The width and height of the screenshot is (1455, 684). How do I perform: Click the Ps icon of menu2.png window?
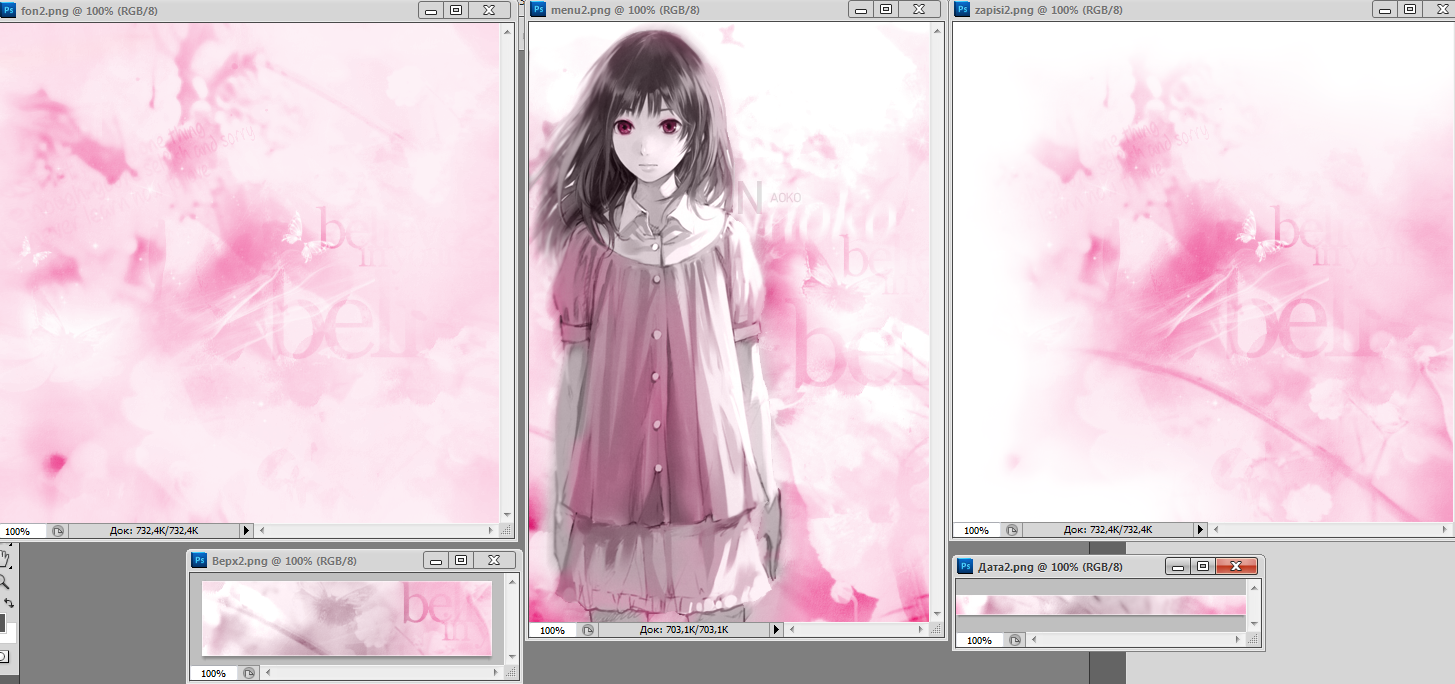coord(538,10)
